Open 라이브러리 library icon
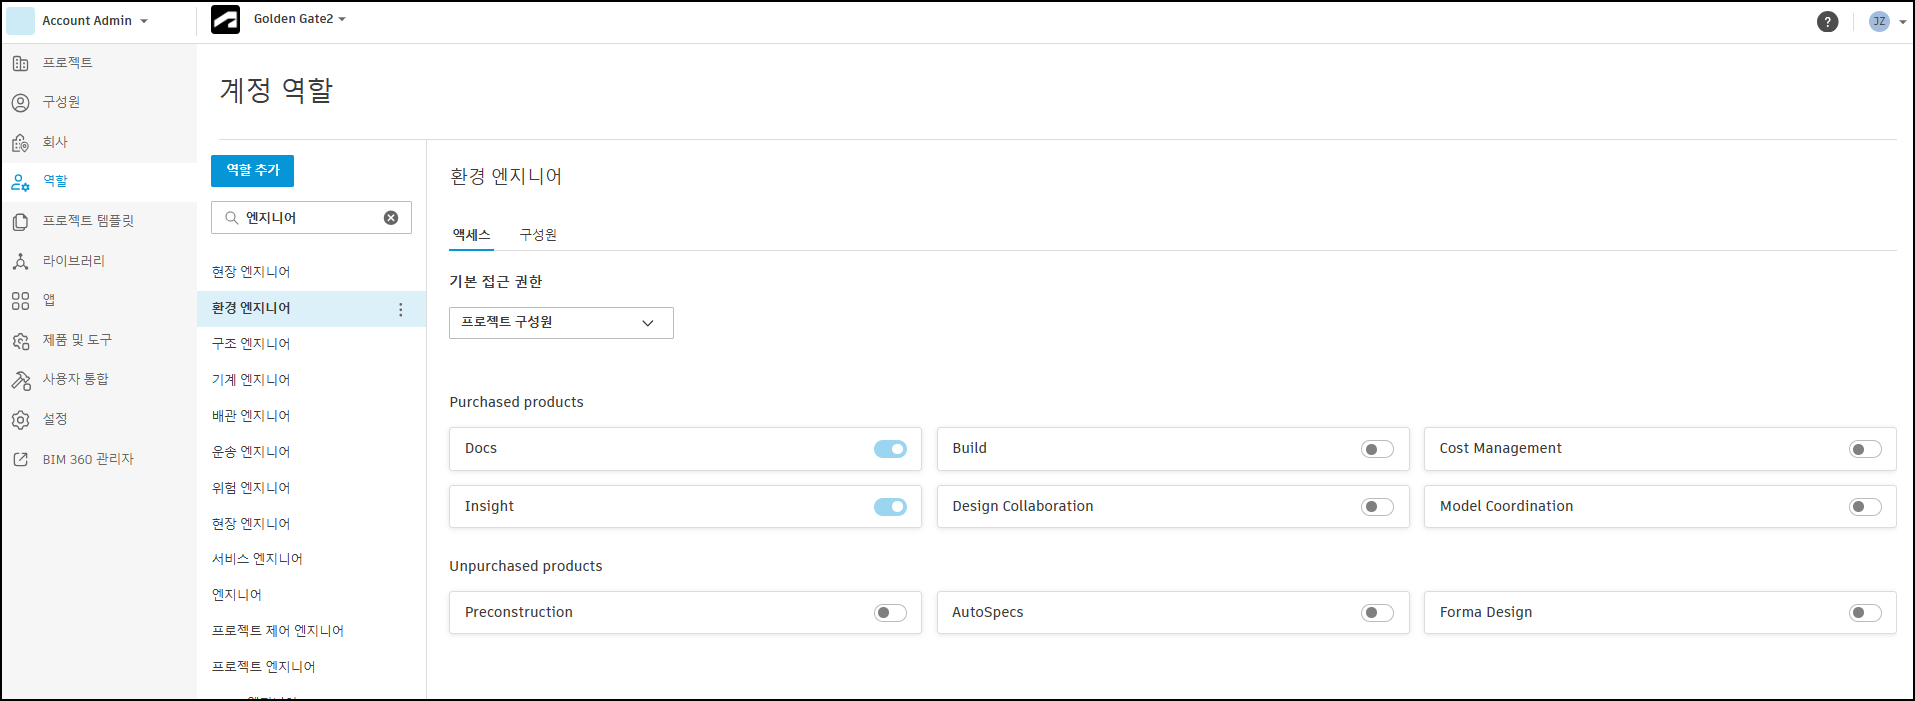 [20, 261]
